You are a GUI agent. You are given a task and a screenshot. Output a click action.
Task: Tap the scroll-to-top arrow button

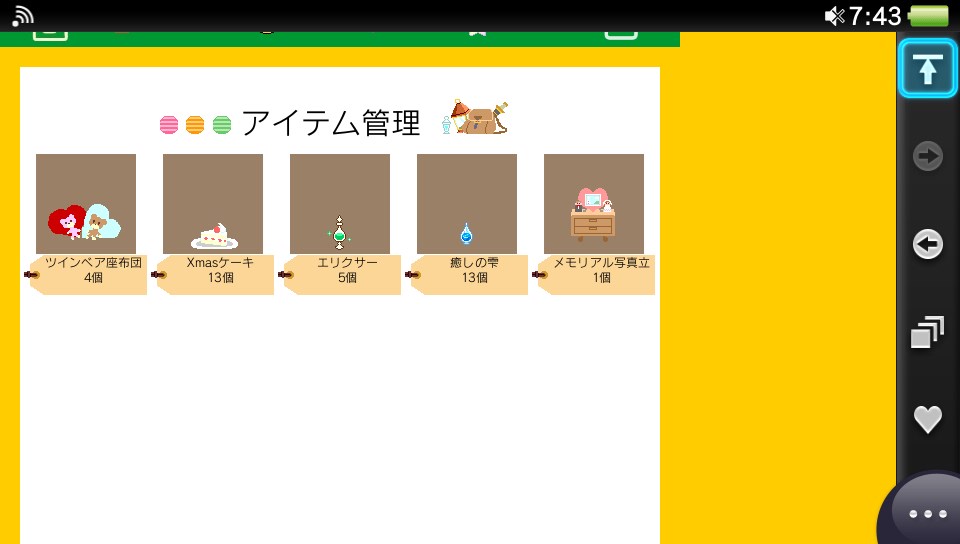click(928, 69)
